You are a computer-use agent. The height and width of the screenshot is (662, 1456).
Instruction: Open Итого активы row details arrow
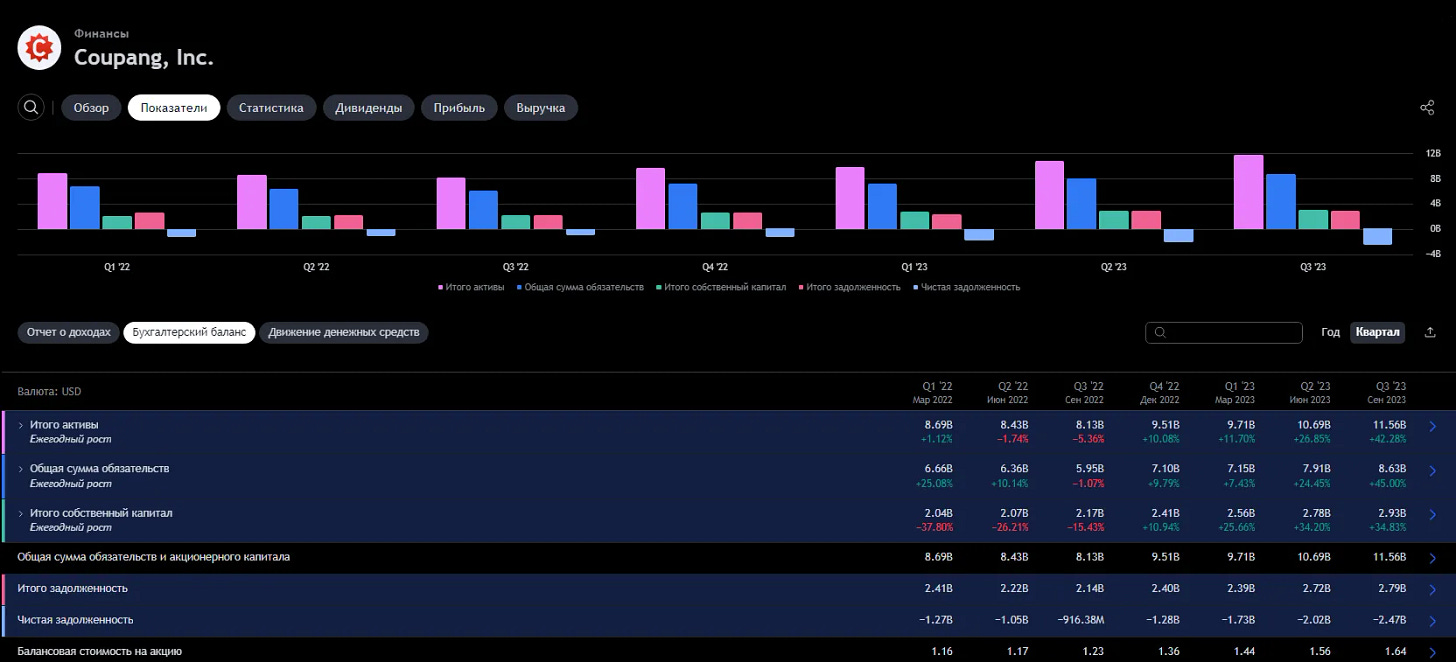coord(1433,427)
